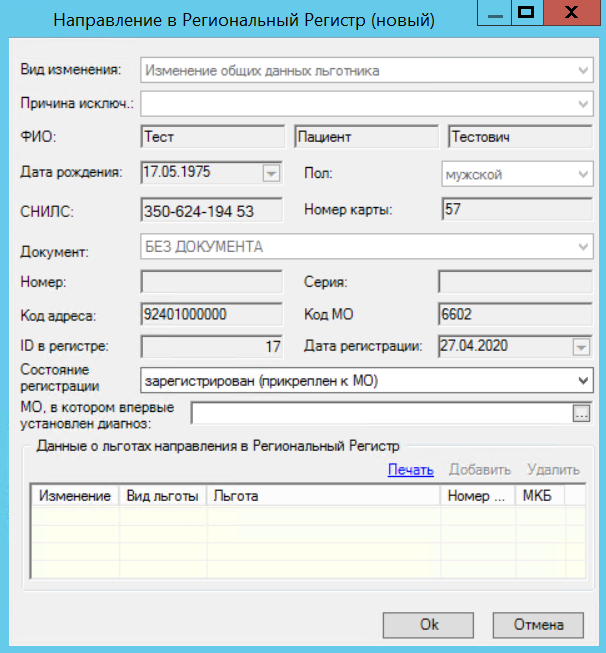Click the СНИЛС field 350-624-194 53
606x653 pixels.
212,210
